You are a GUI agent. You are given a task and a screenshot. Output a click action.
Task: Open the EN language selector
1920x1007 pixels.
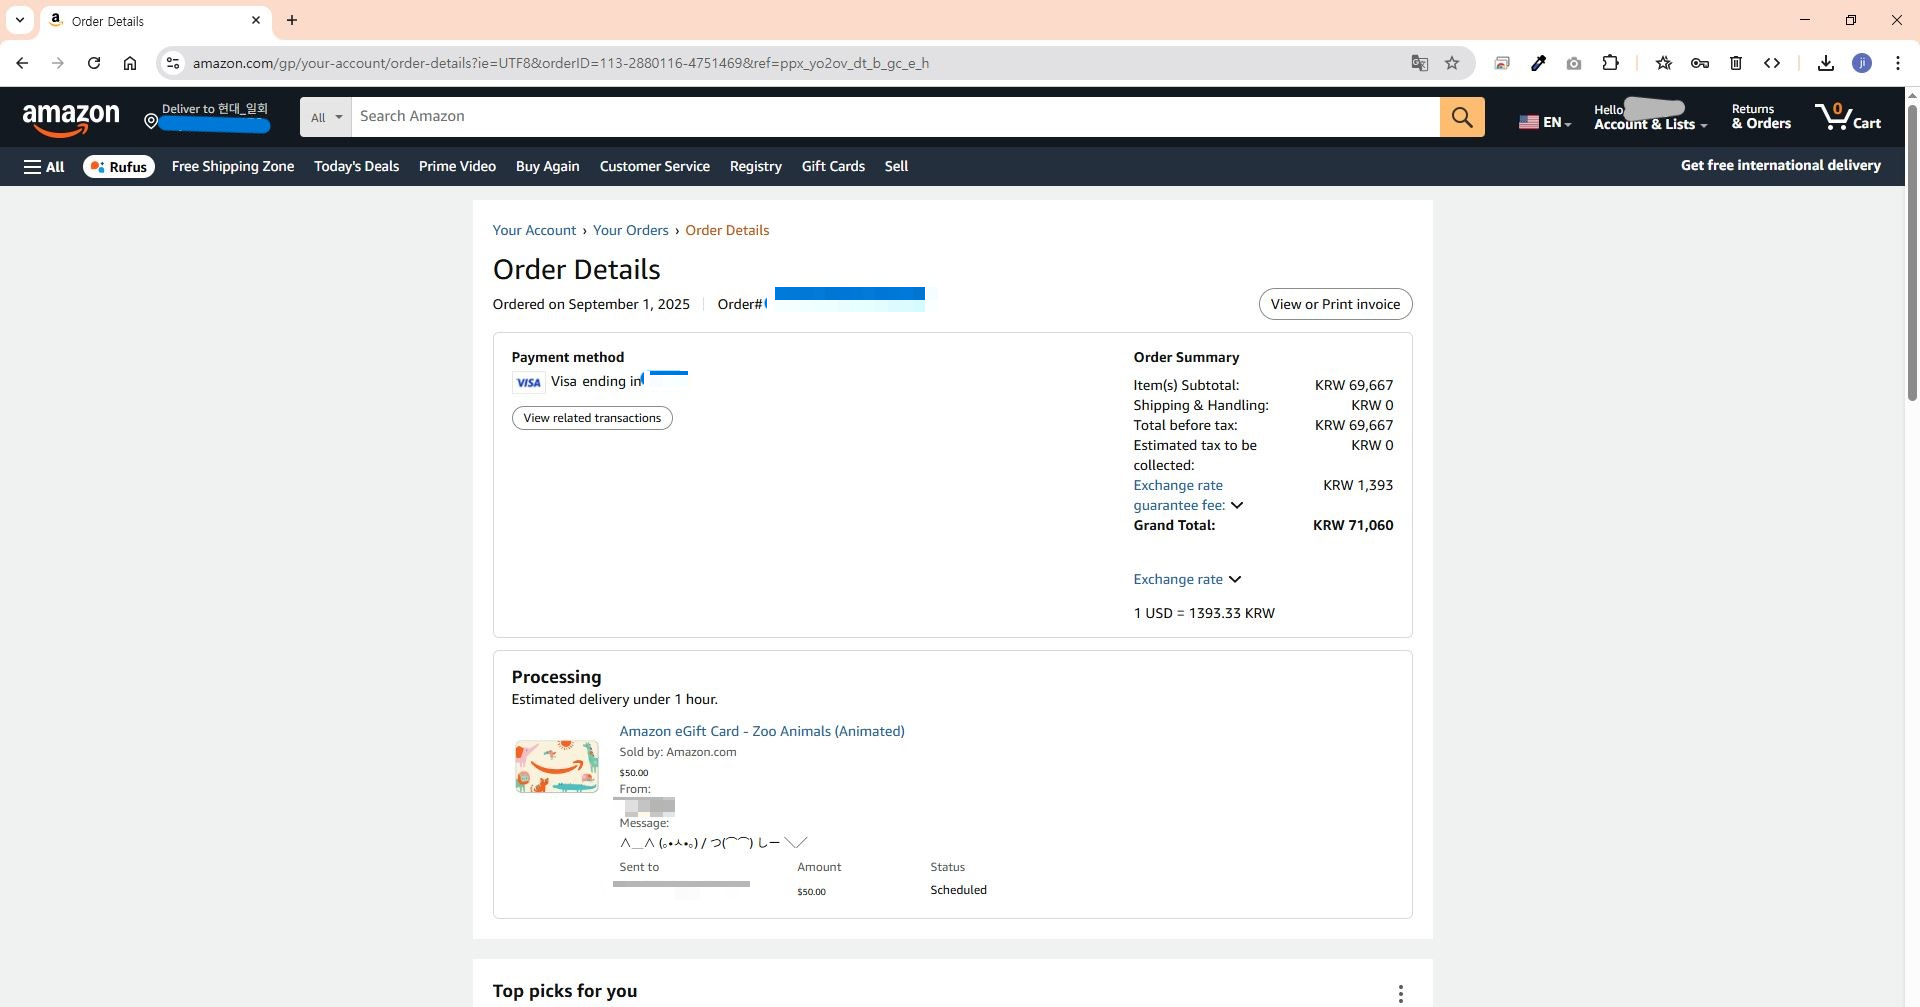tap(1545, 122)
